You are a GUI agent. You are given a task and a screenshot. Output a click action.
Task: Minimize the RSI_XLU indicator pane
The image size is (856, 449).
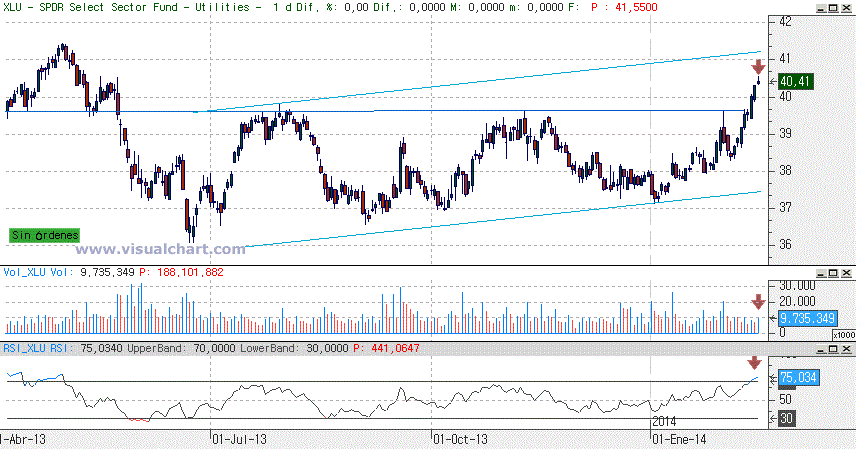point(821,348)
